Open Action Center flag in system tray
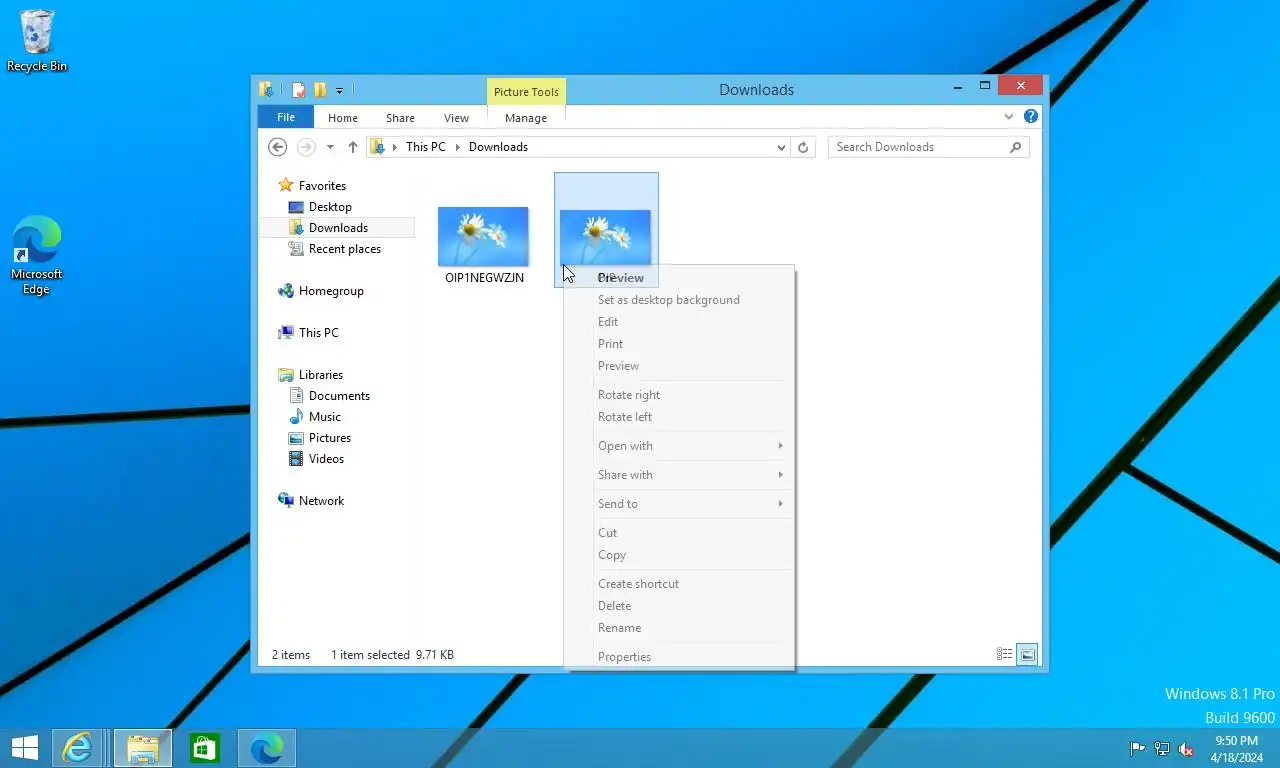This screenshot has width=1280, height=768. click(x=1138, y=749)
